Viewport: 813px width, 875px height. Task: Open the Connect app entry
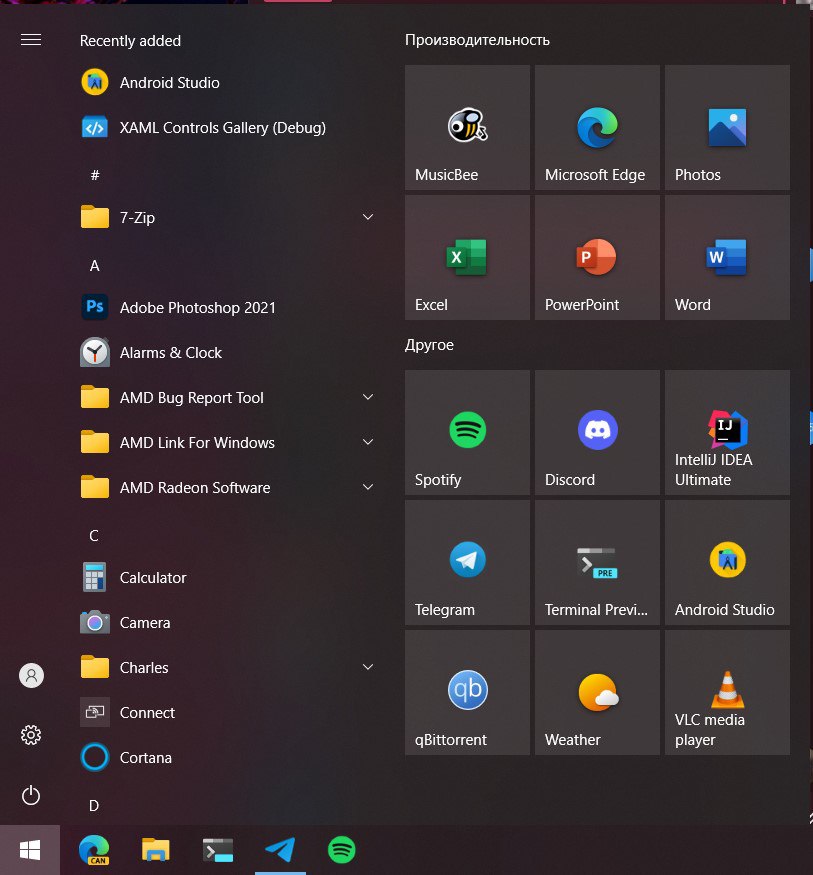(229, 713)
